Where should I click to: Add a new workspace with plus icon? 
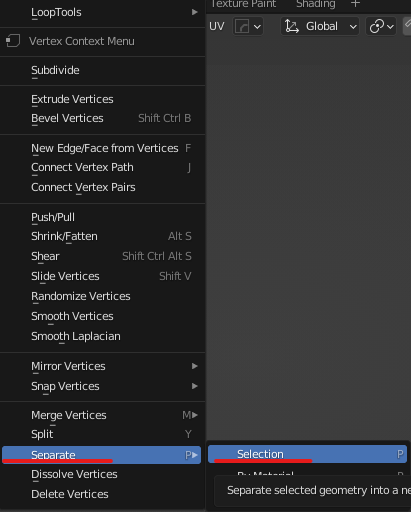(356, 4)
